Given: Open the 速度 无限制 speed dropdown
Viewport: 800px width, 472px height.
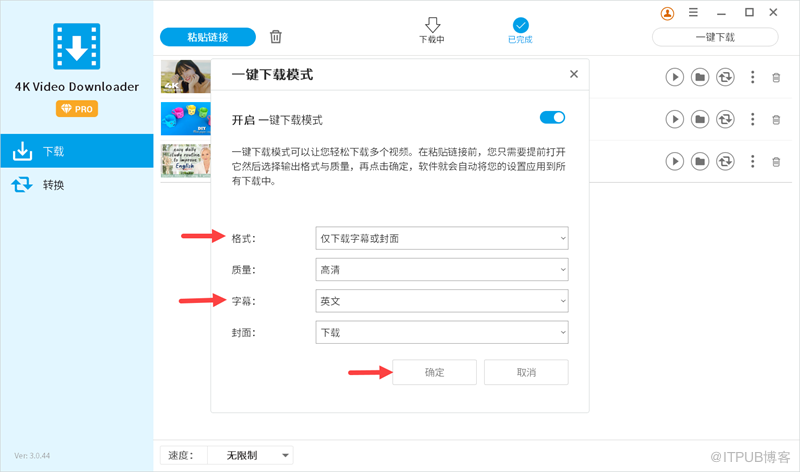Looking at the screenshot, I should click(250, 455).
